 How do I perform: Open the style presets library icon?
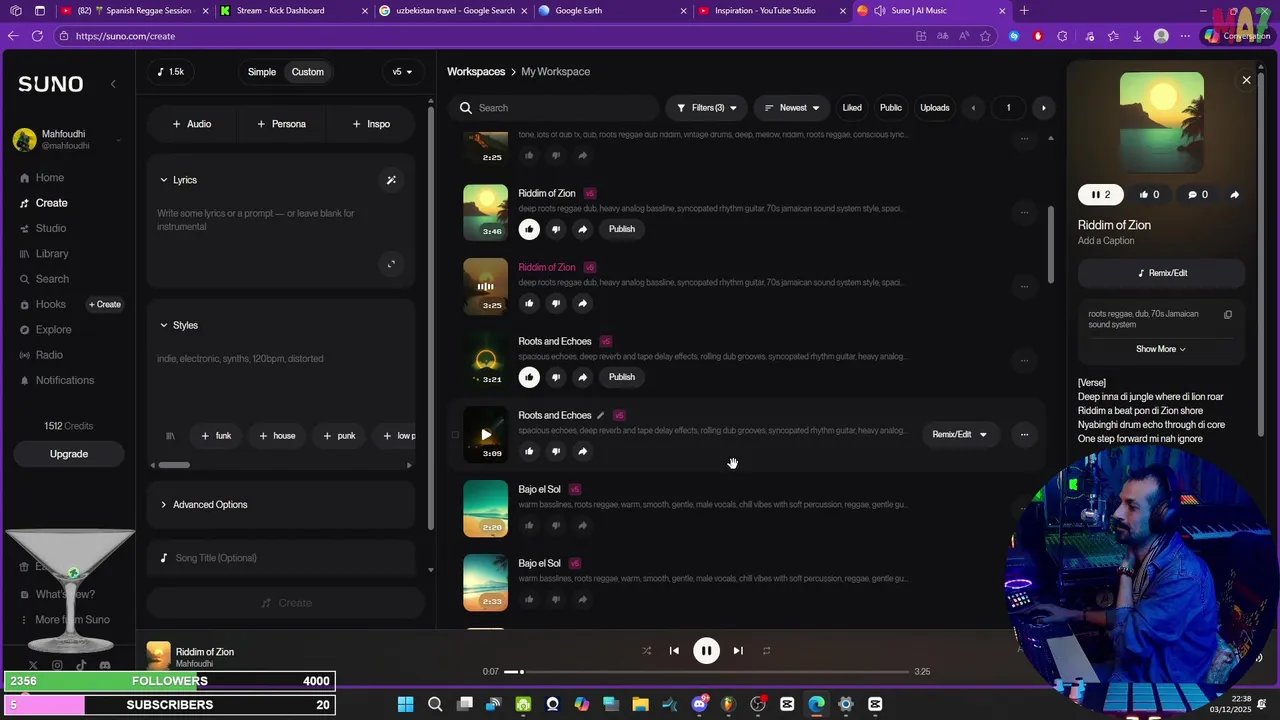tap(170, 436)
